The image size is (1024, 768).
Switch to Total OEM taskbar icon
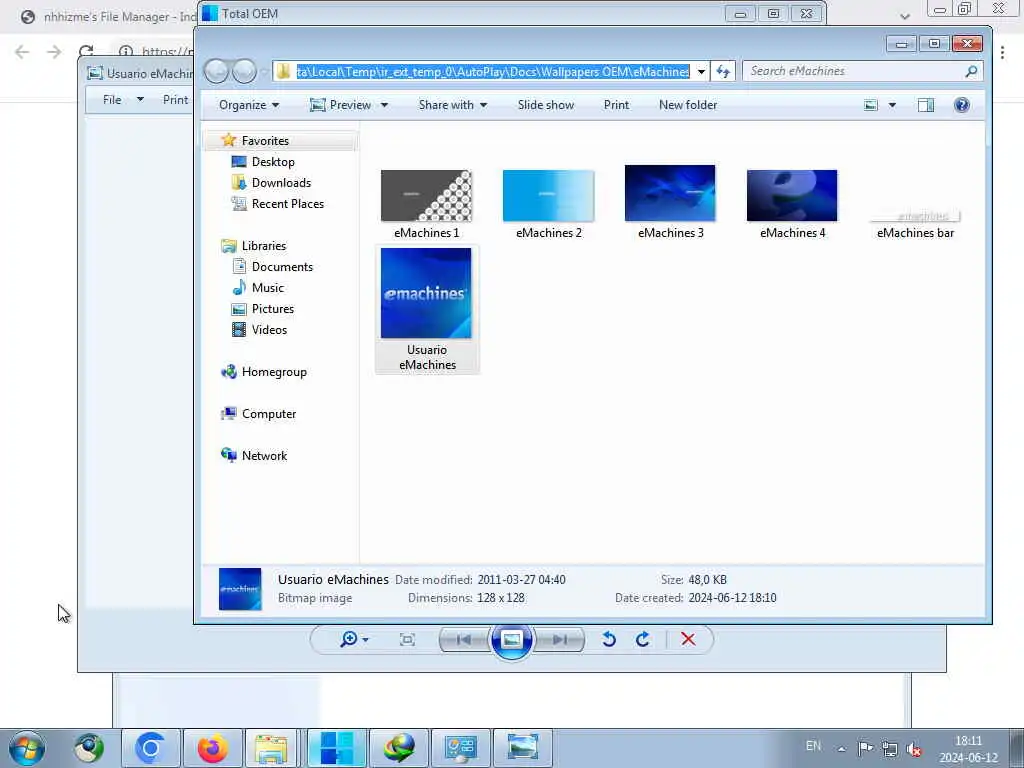click(337, 748)
